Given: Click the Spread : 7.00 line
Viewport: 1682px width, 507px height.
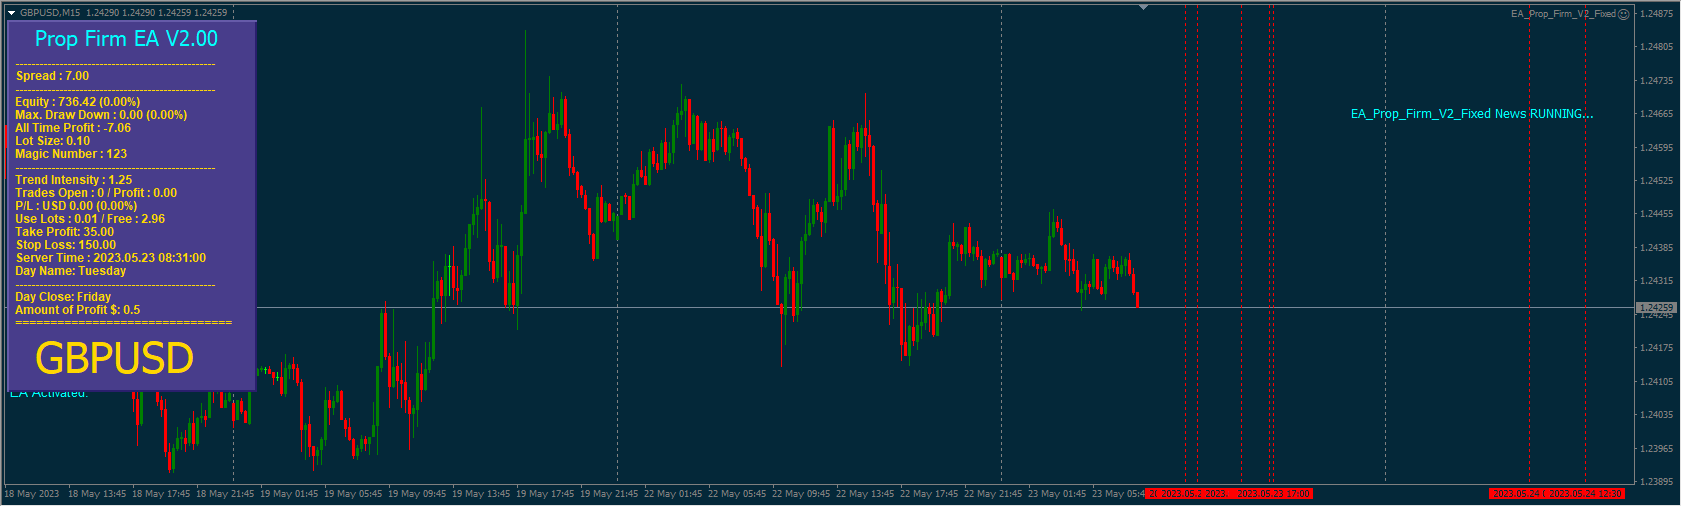Looking at the screenshot, I should click(52, 76).
